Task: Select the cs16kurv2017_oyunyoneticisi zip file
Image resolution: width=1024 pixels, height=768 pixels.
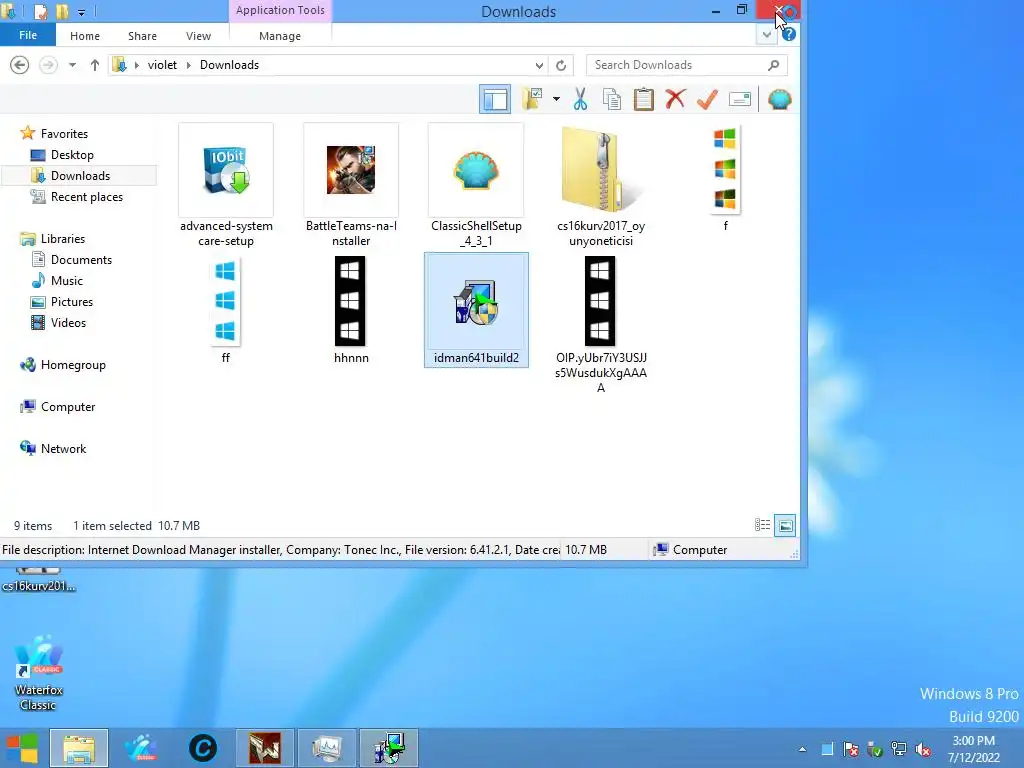Action: click(601, 185)
